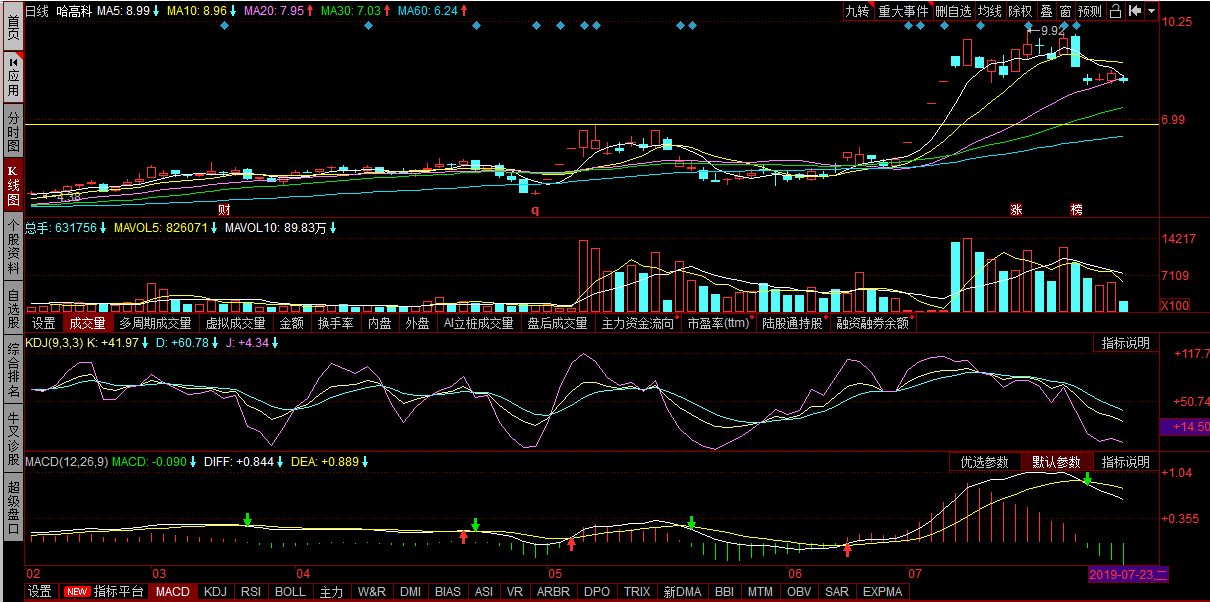1210x602 pixels.
Task: Select the EXPMA indicator tab
Action: coord(882,592)
